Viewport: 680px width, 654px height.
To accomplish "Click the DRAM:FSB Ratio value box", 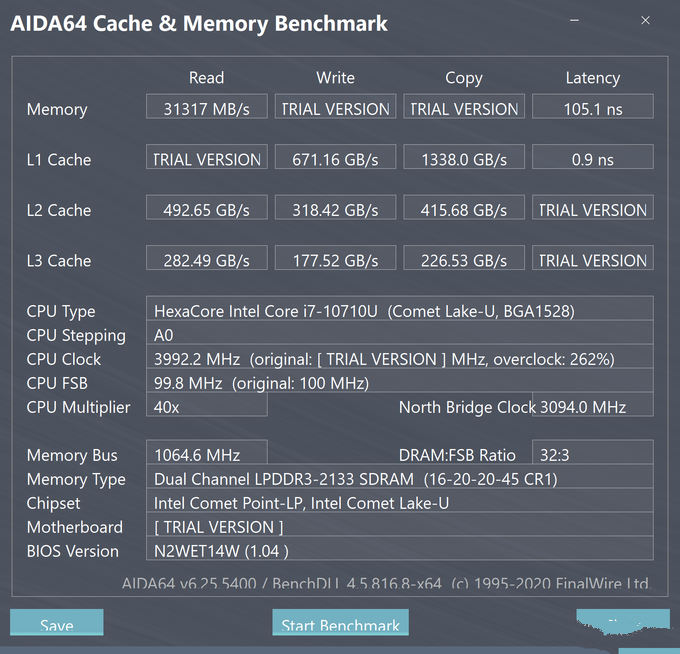I will tap(592, 452).
